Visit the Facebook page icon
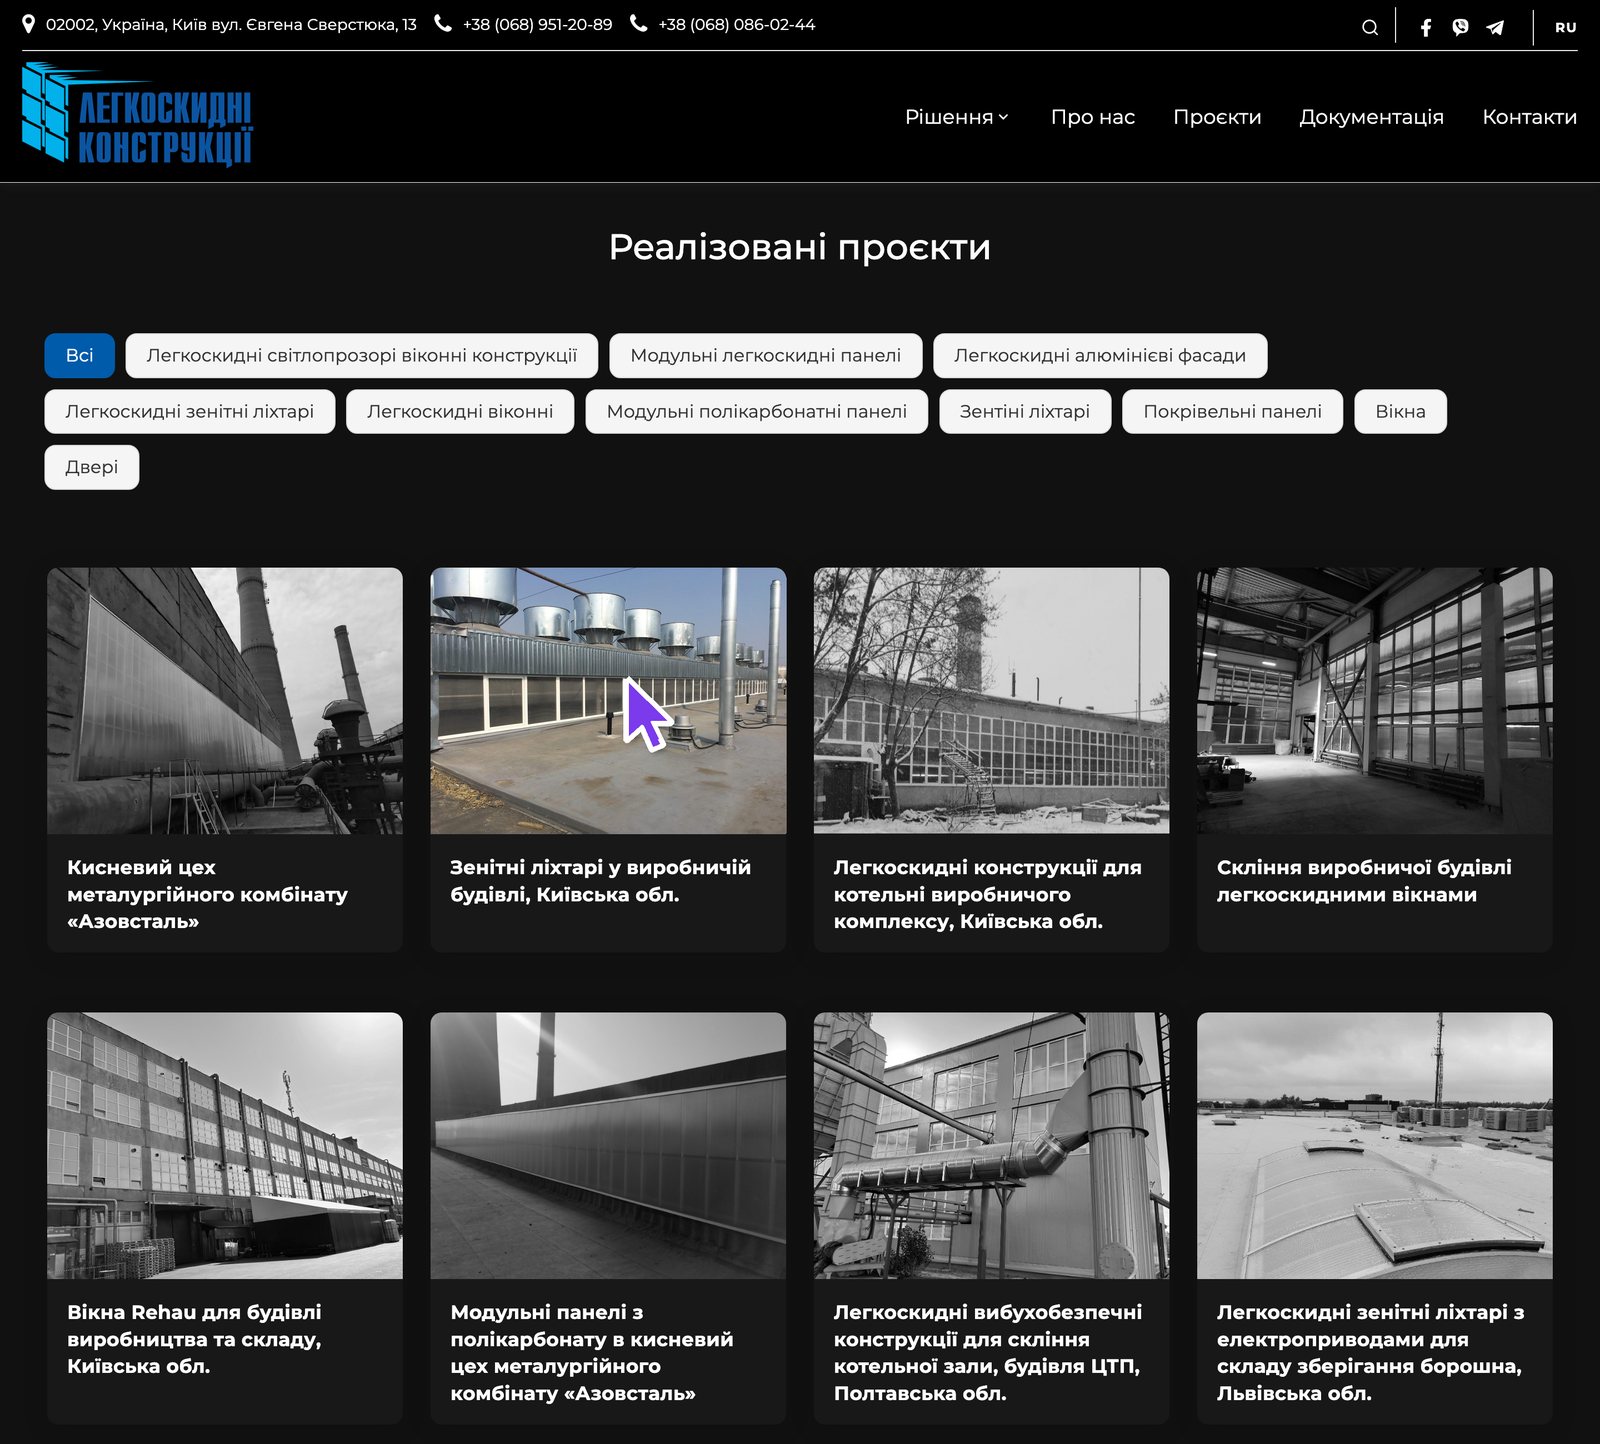This screenshot has width=1600, height=1444. 1426,27
